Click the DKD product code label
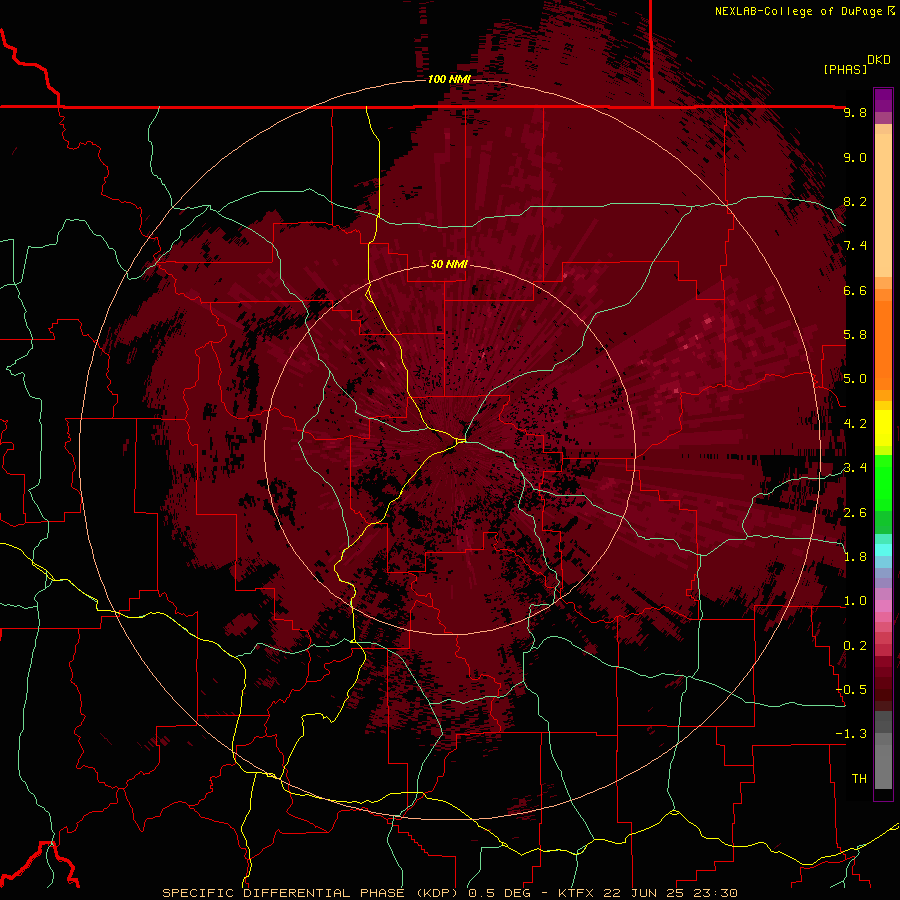900x900 pixels. [x=879, y=59]
